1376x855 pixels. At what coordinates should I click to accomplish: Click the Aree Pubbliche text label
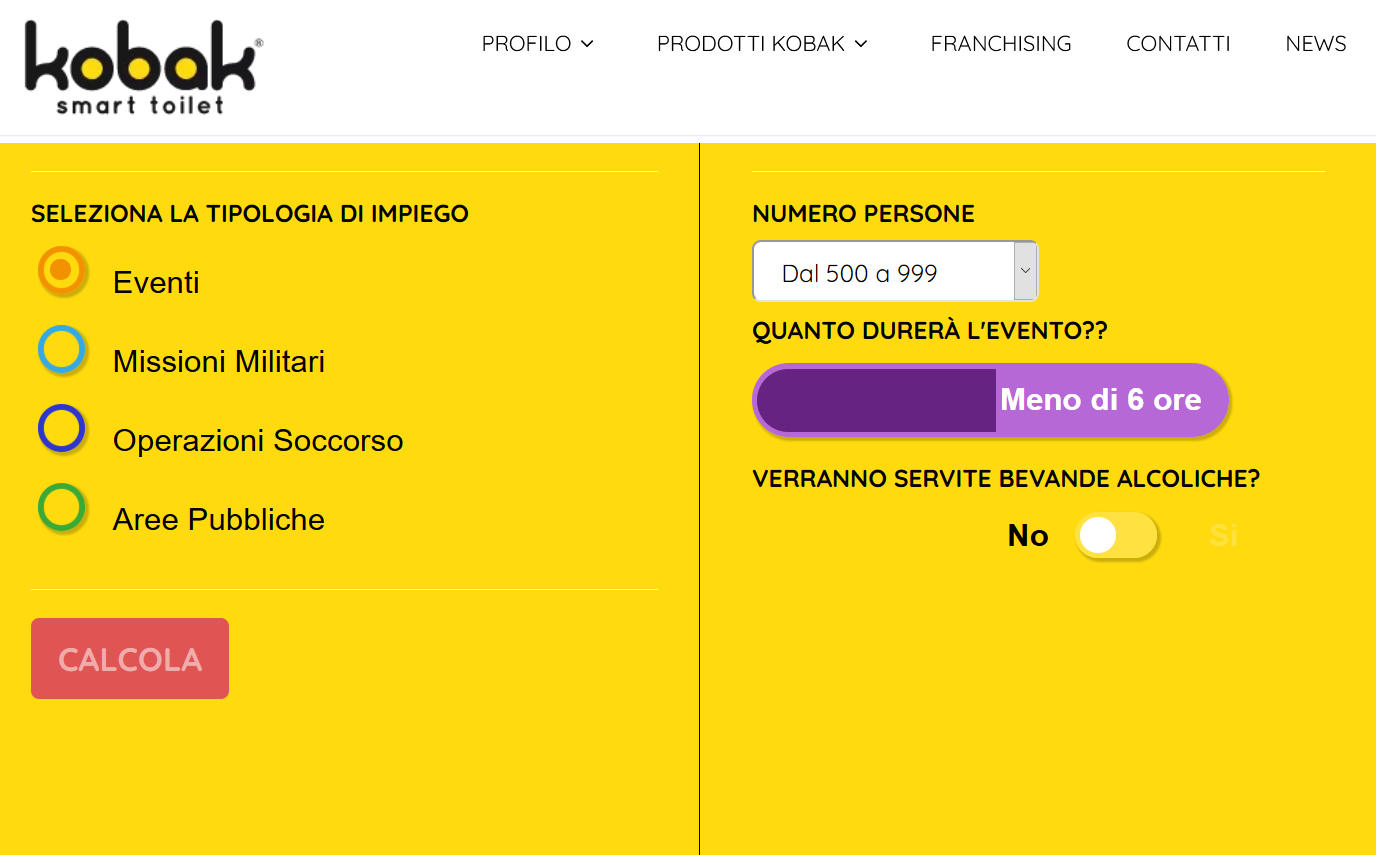click(x=219, y=520)
